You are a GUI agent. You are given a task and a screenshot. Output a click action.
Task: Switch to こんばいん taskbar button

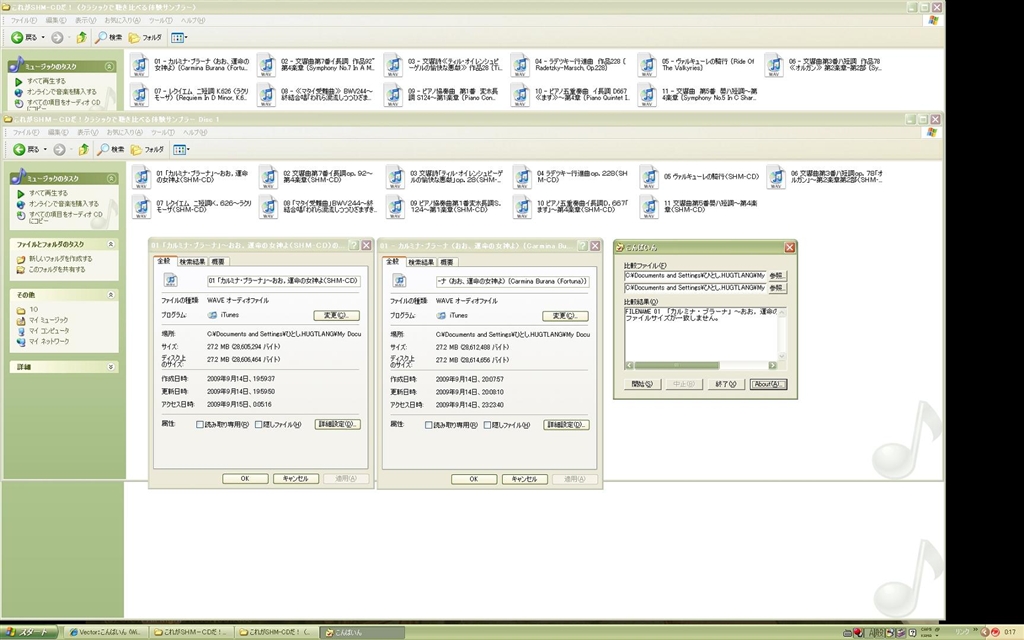[x=364, y=632]
